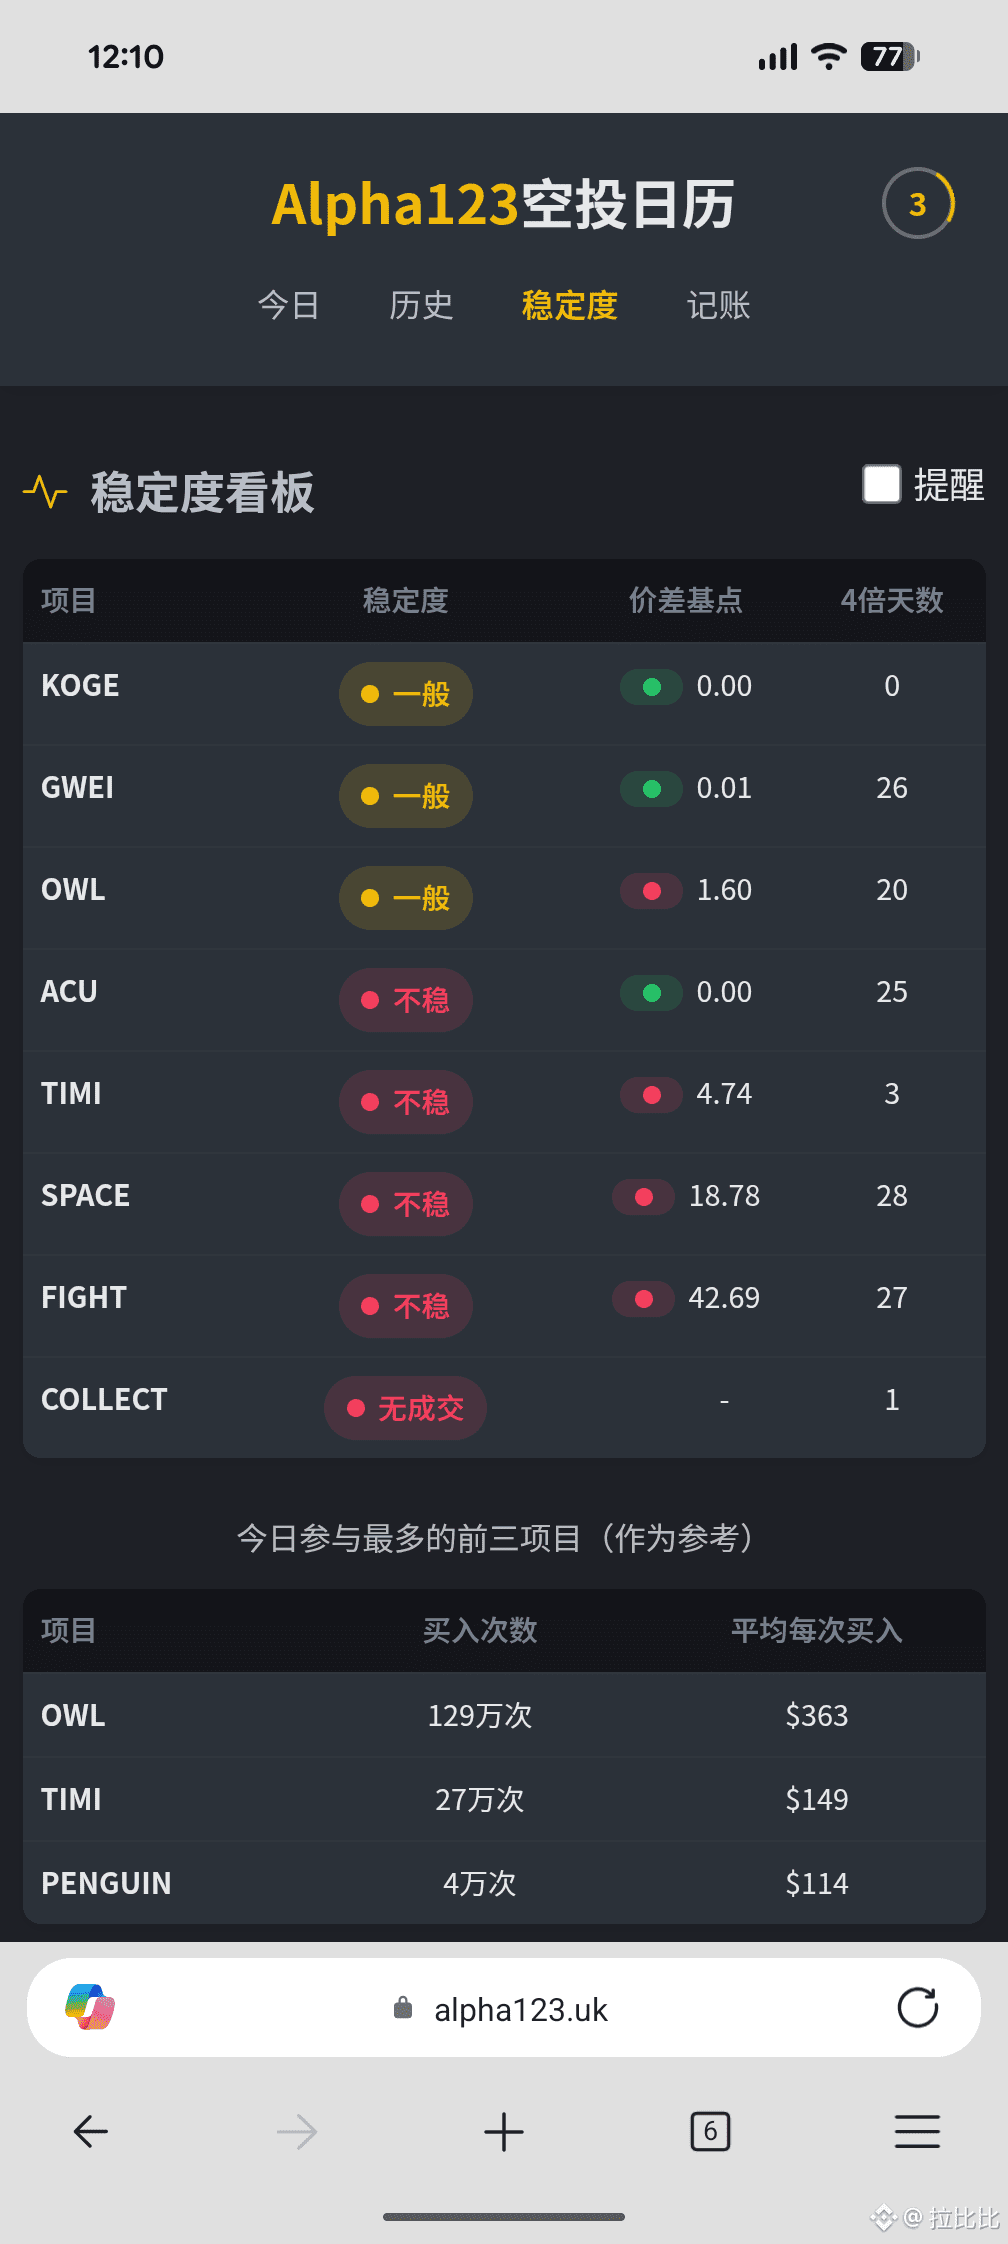Open the 记账 tab

point(718,305)
